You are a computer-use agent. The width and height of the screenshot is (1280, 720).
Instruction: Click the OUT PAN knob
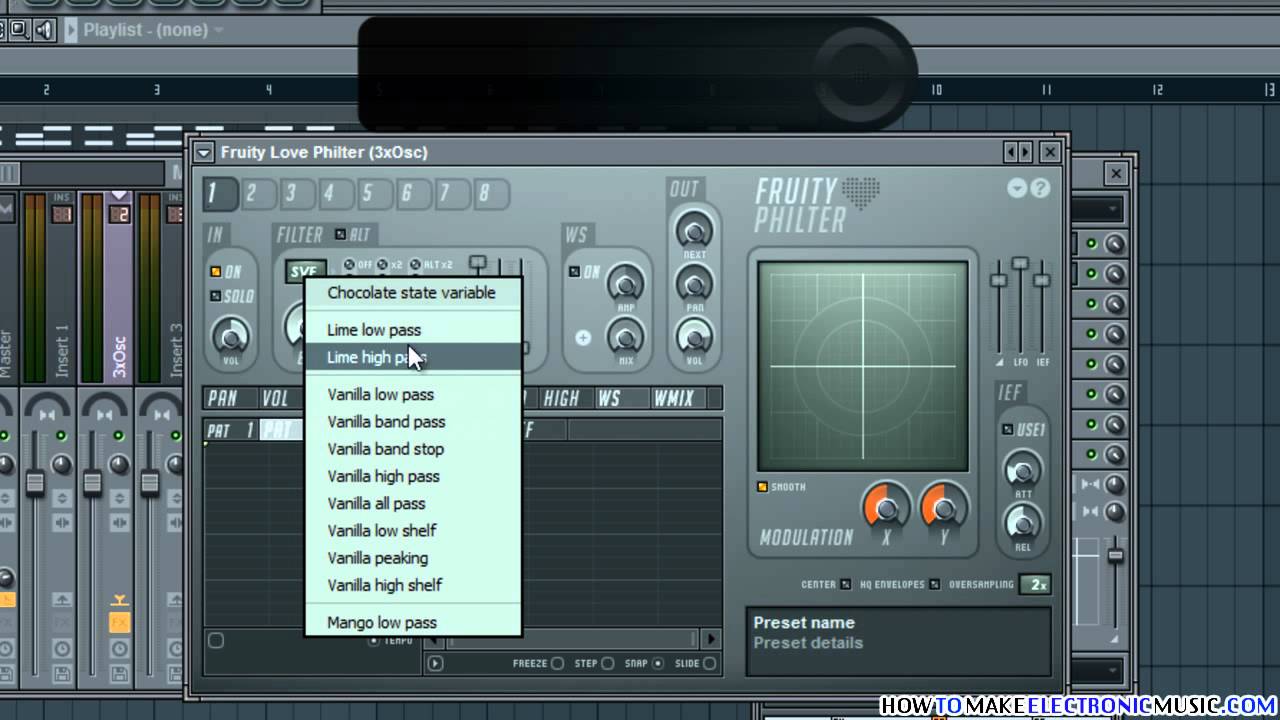[x=694, y=284]
